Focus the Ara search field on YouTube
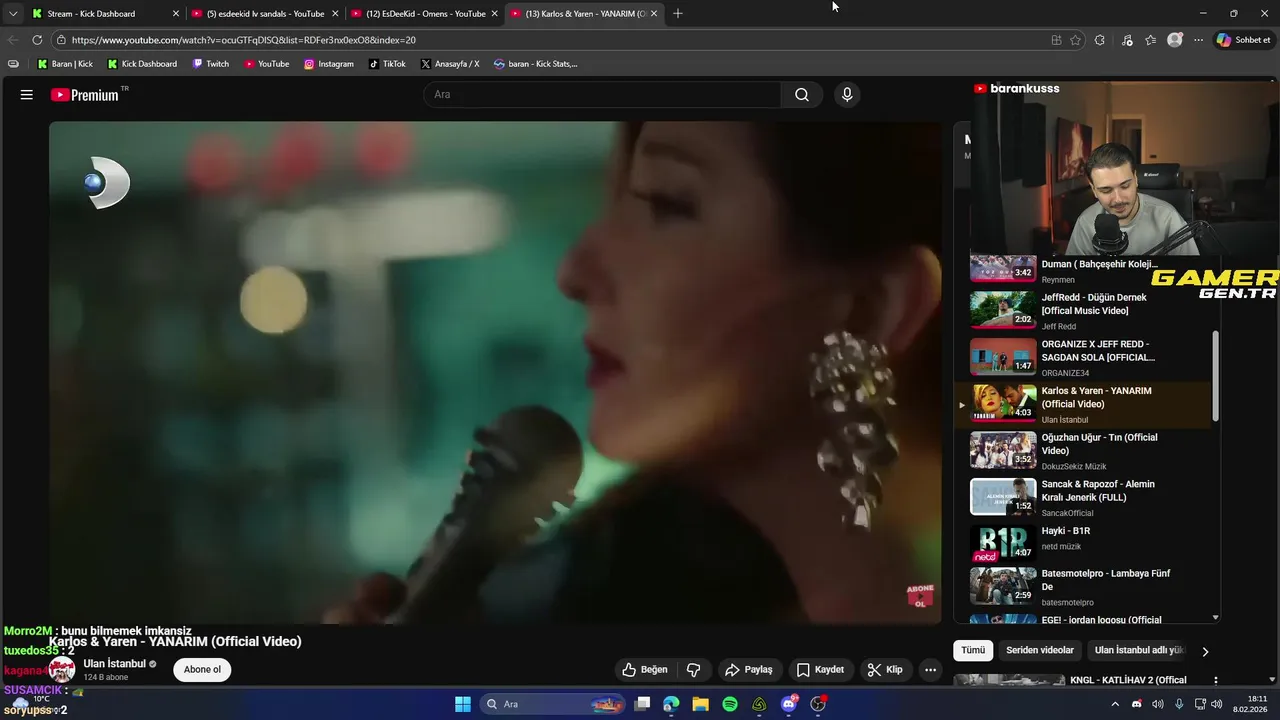This screenshot has width=1280, height=720. (603, 95)
